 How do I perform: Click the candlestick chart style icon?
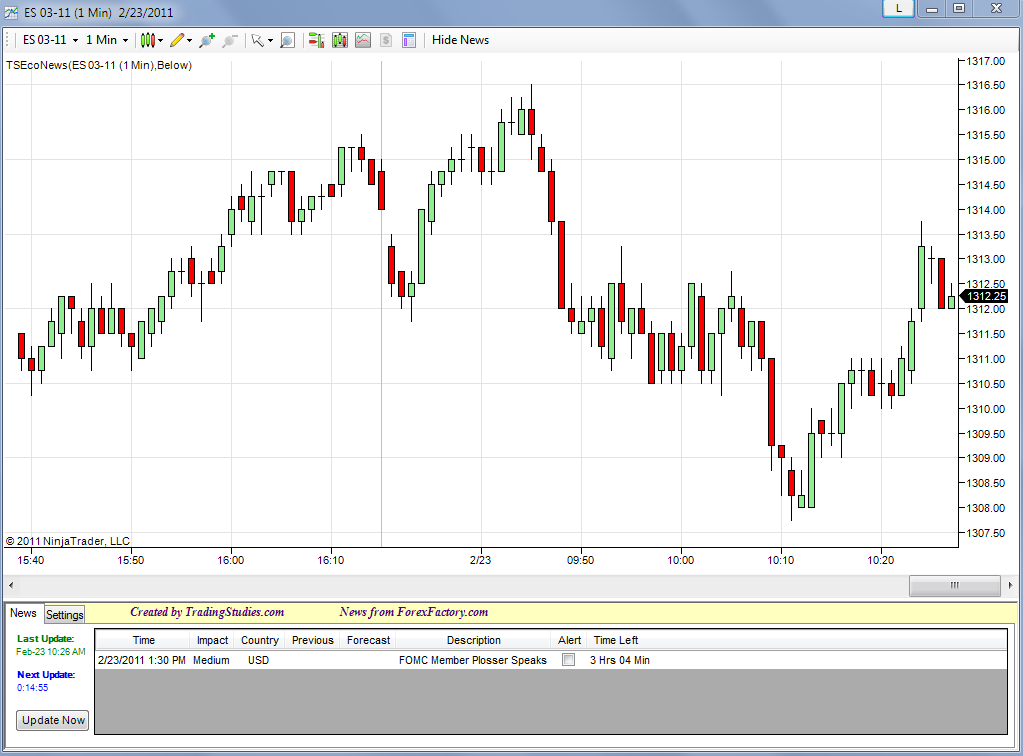[x=147, y=40]
